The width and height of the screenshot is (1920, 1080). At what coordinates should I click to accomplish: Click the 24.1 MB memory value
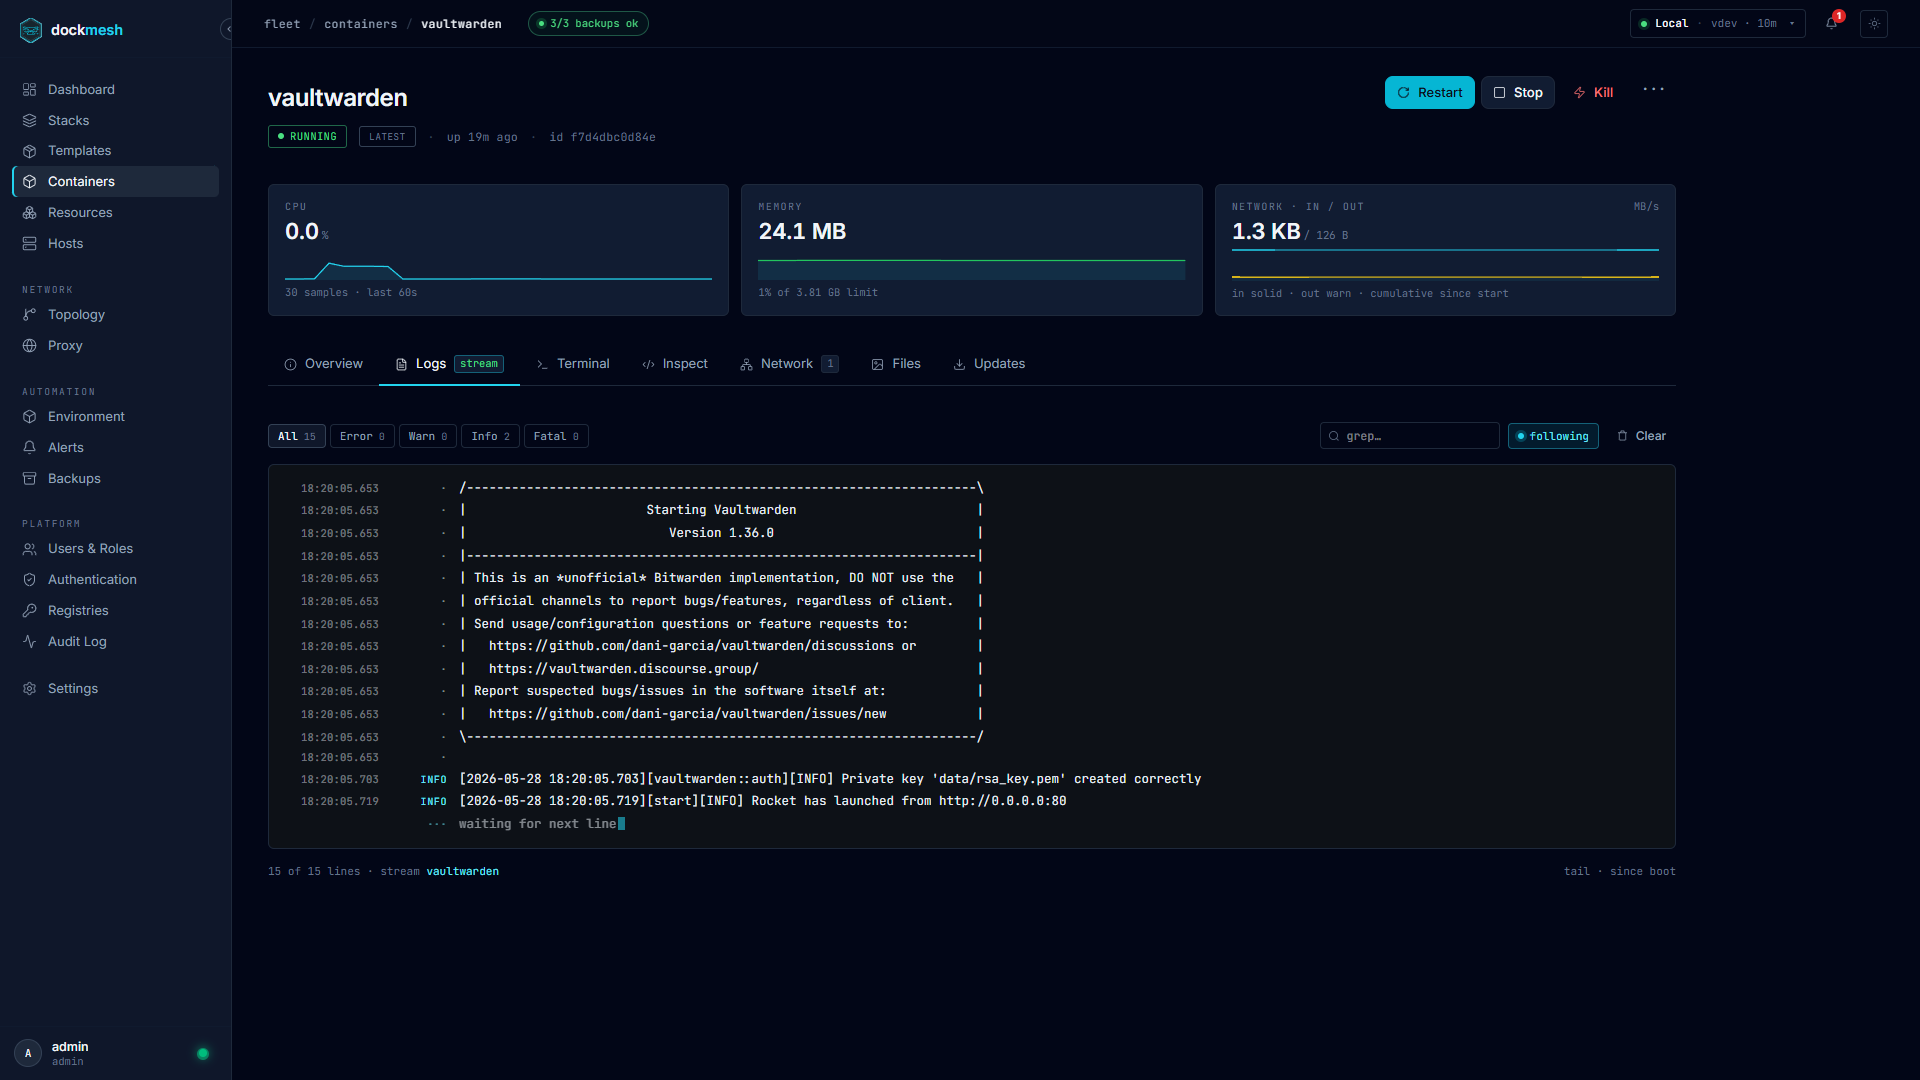(802, 232)
